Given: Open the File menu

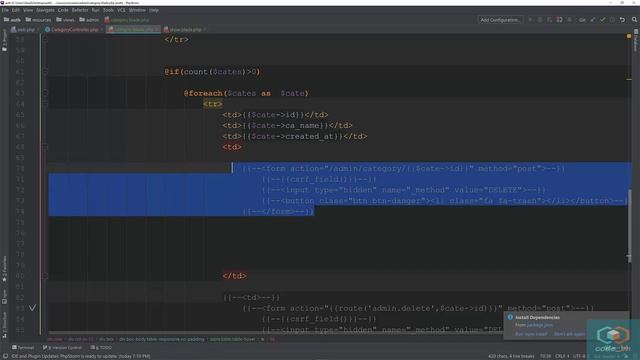Looking at the screenshot, I should 5,10.
